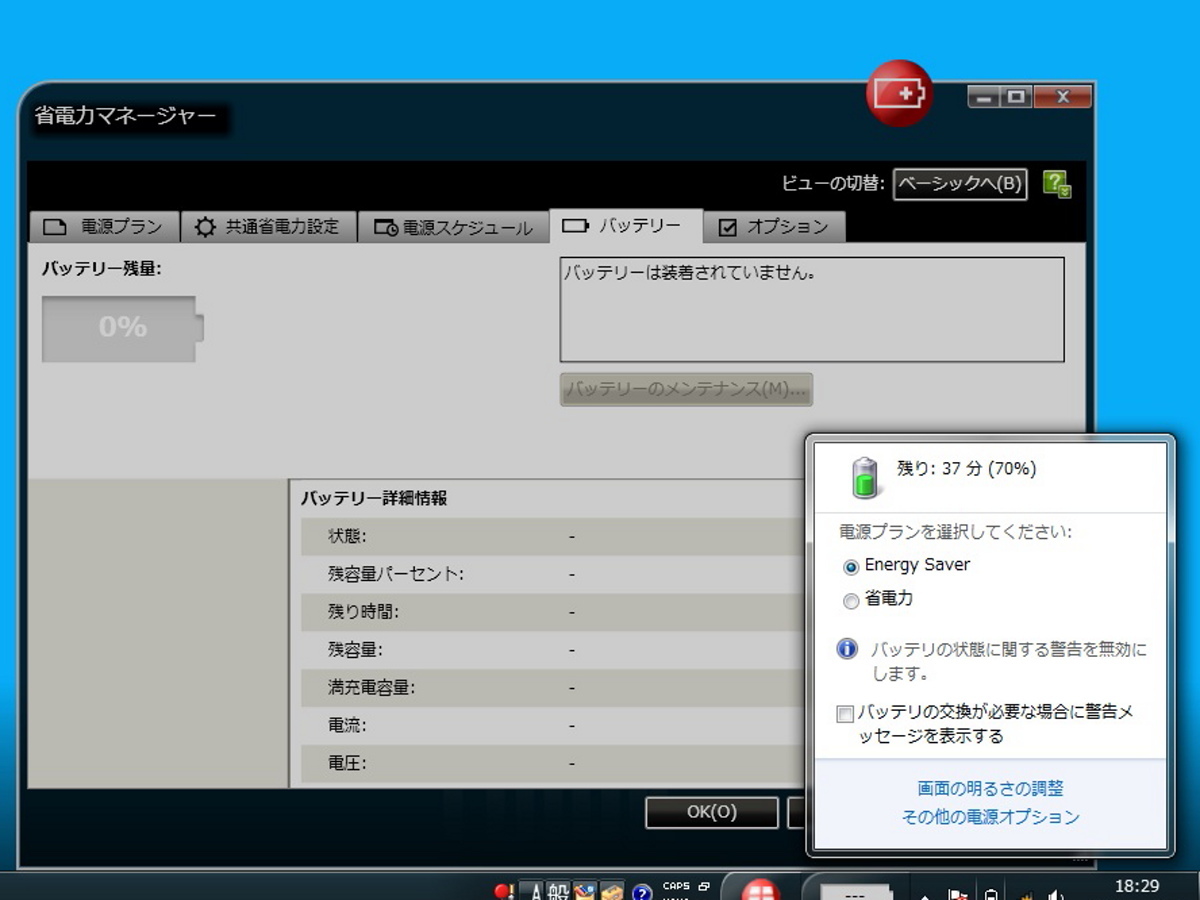Viewport: 1200px width, 900px height.
Task: Select the Energy Saver power plan
Action: [851, 567]
